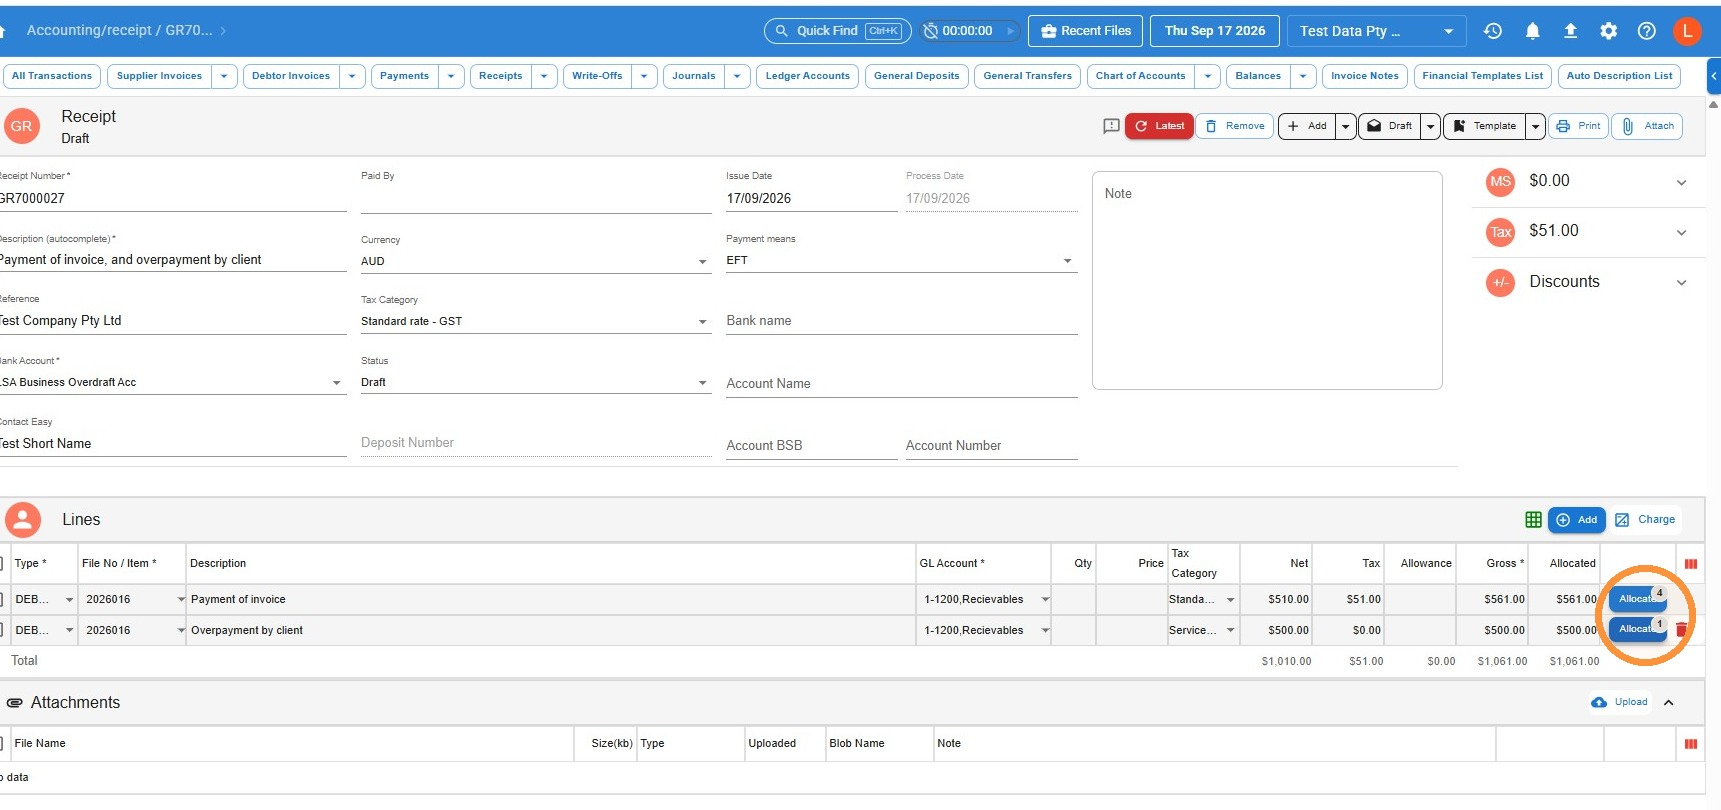Open the Currency AUD dropdown
Viewport: 1721px width, 810px height.
[x=535, y=261]
